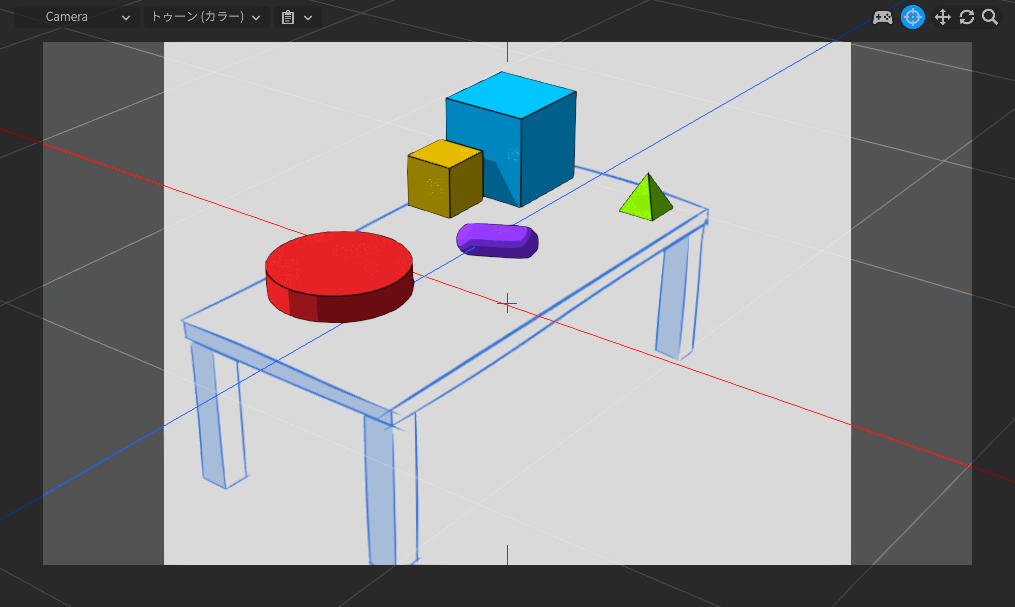Viewport: 1015px width, 607px height.
Task: Open the clipboard icon dropdown
Action: (296, 17)
